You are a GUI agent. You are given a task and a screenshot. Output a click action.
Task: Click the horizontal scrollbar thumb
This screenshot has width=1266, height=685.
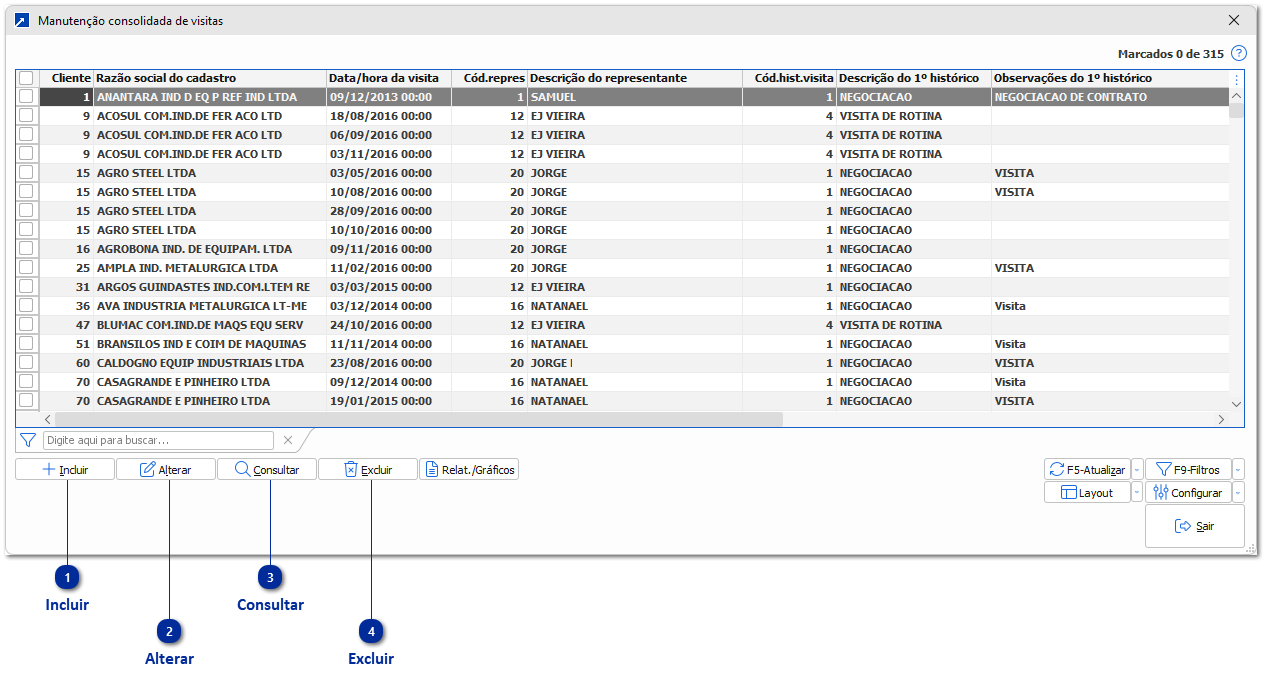tap(420, 419)
